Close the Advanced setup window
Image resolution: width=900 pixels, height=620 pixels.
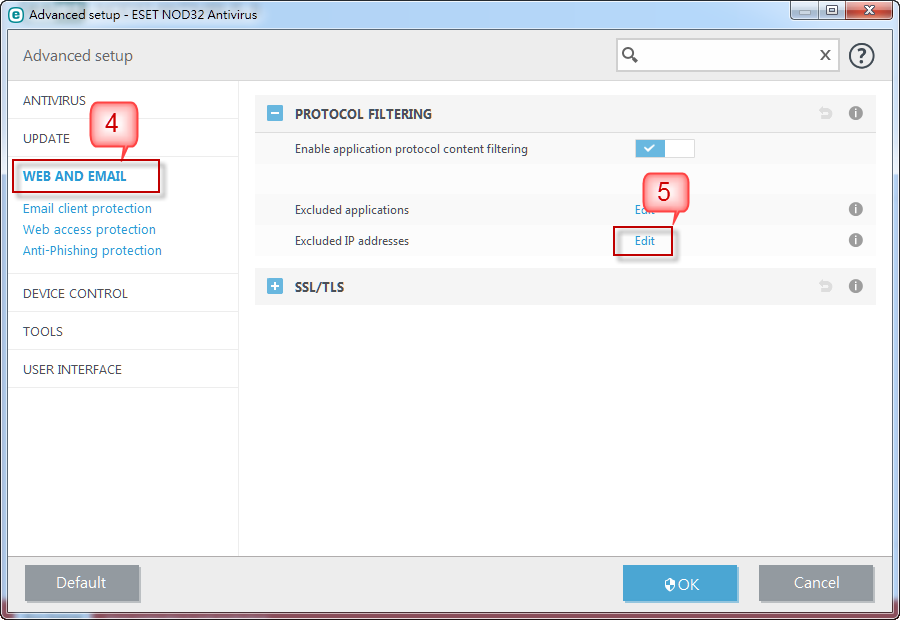870,10
